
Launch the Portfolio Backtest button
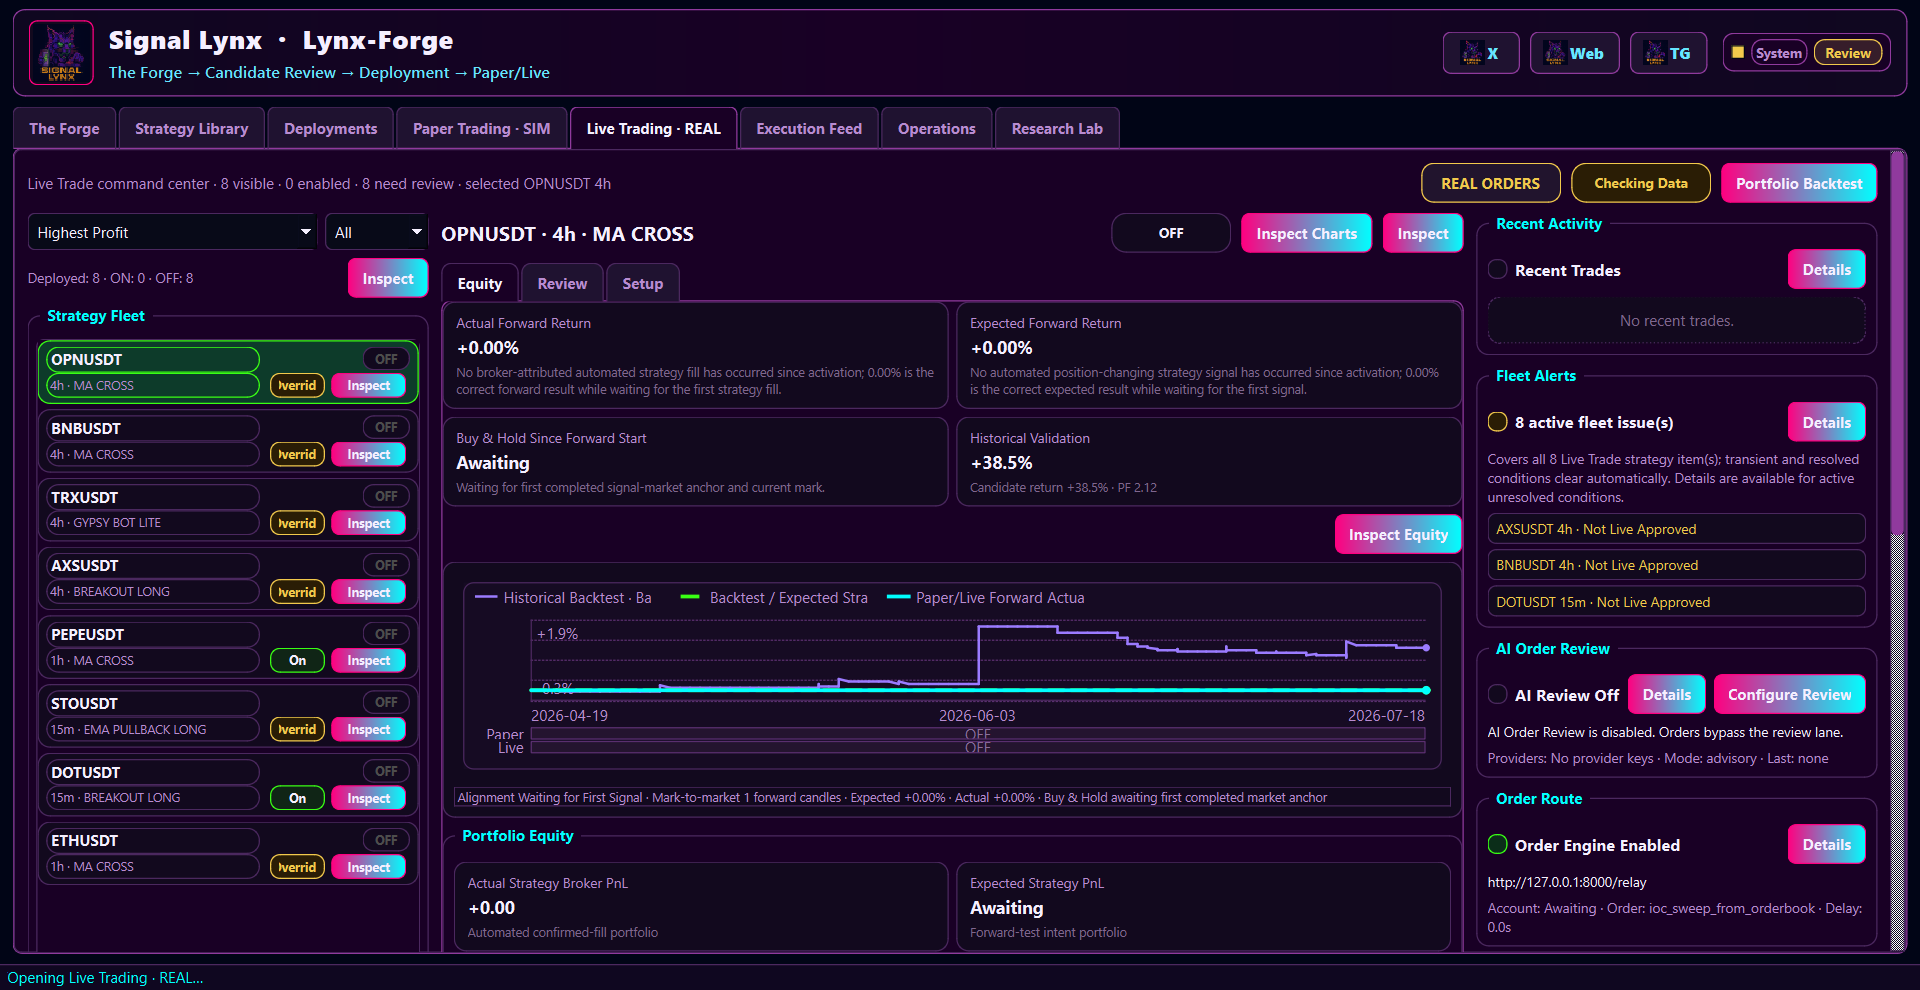coord(1798,183)
